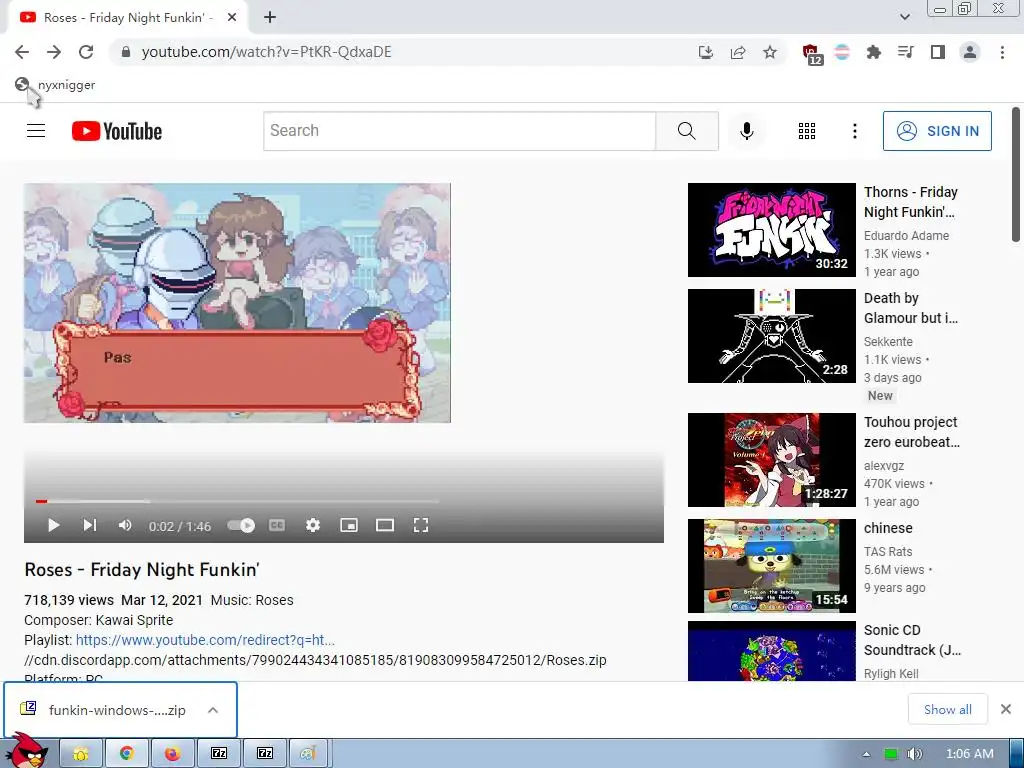This screenshot has width=1024, height=768.
Task: Play the video
Action: pos(54,525)
